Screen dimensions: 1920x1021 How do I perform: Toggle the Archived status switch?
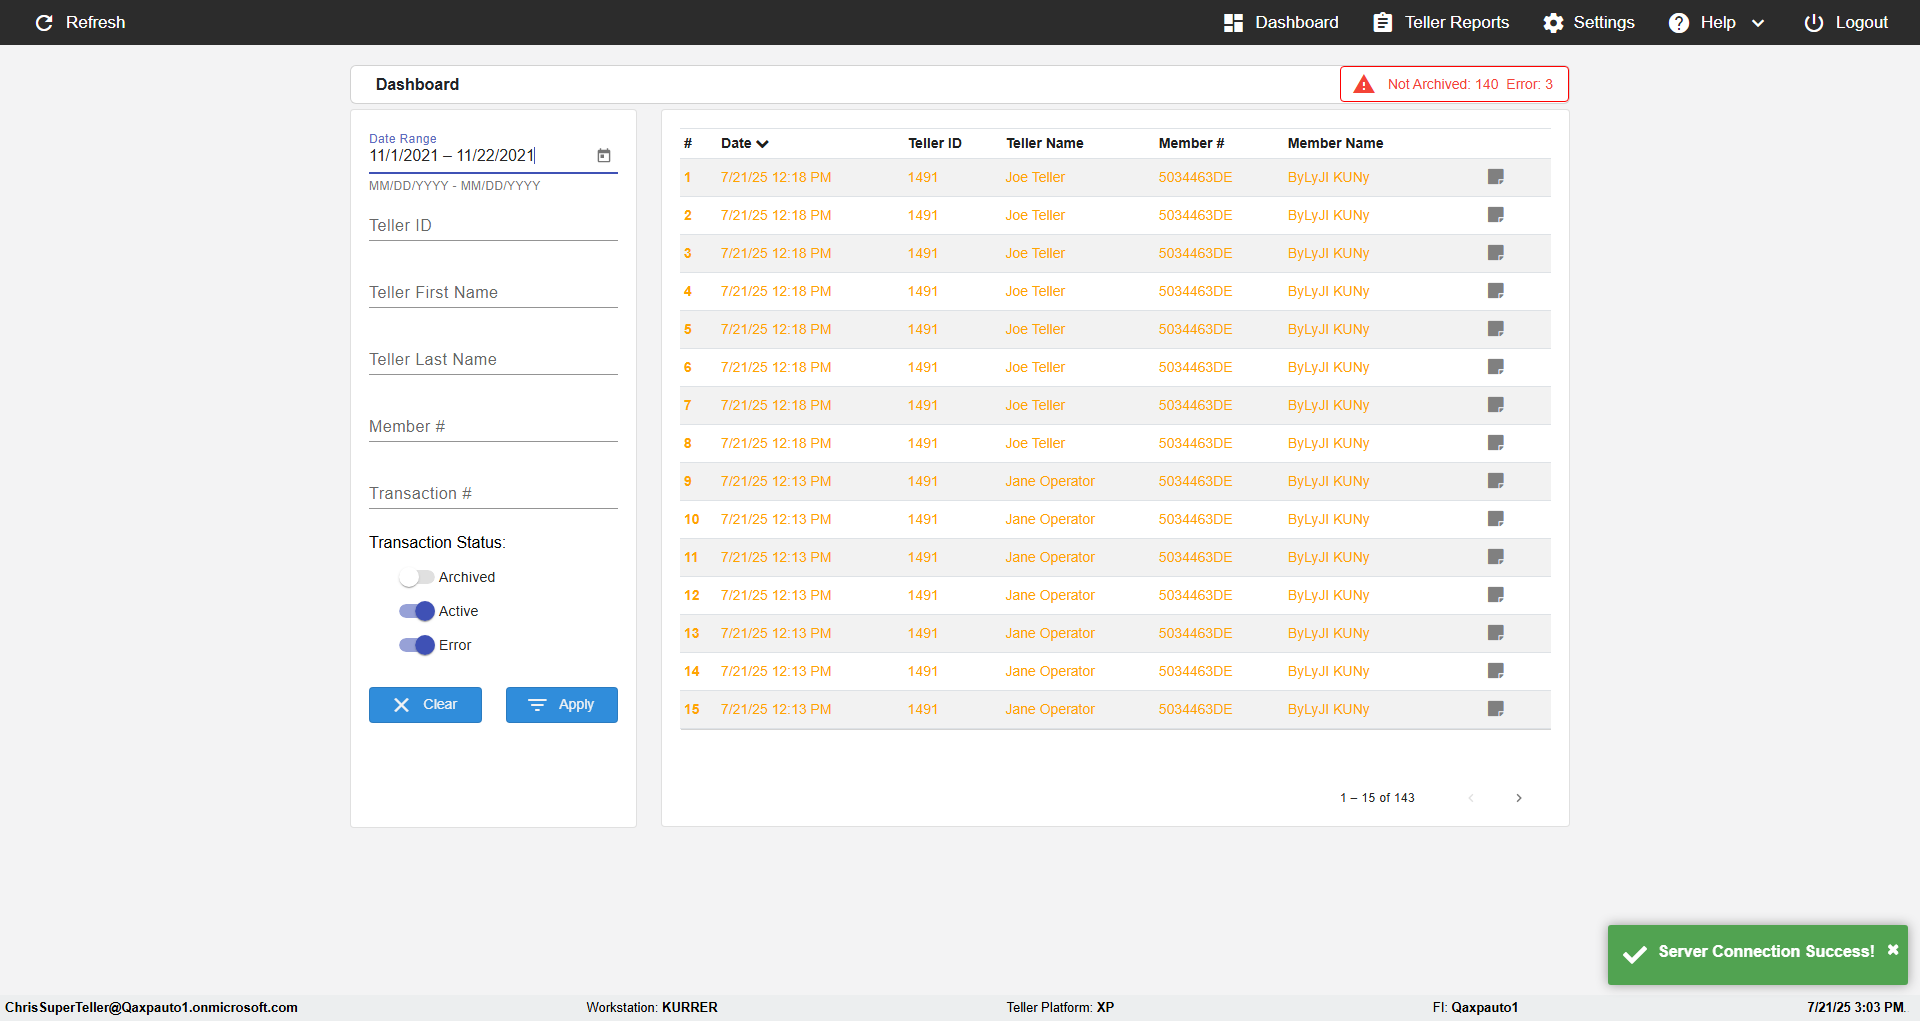416,577
